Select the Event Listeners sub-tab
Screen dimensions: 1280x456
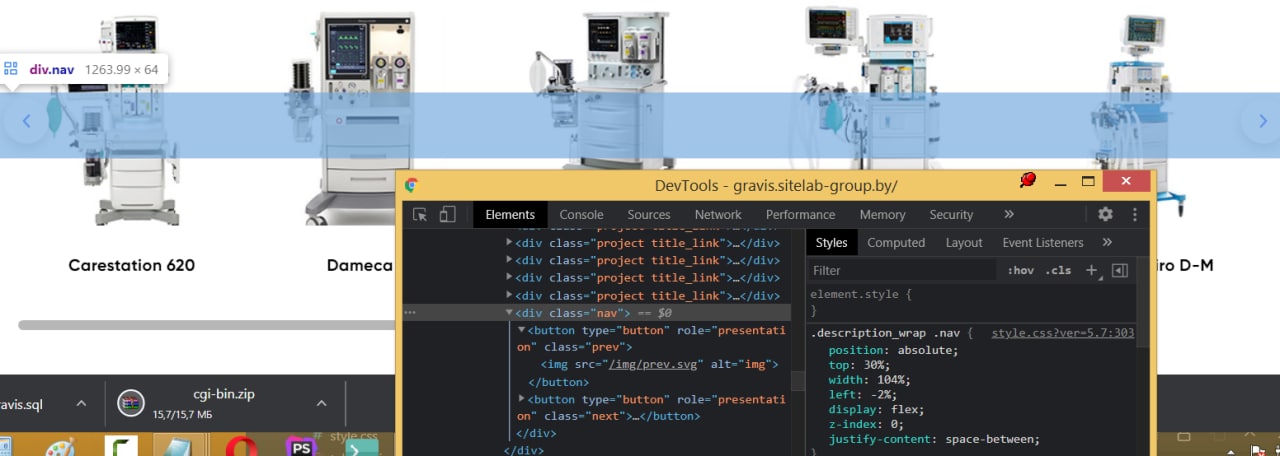coord(1043,242)
